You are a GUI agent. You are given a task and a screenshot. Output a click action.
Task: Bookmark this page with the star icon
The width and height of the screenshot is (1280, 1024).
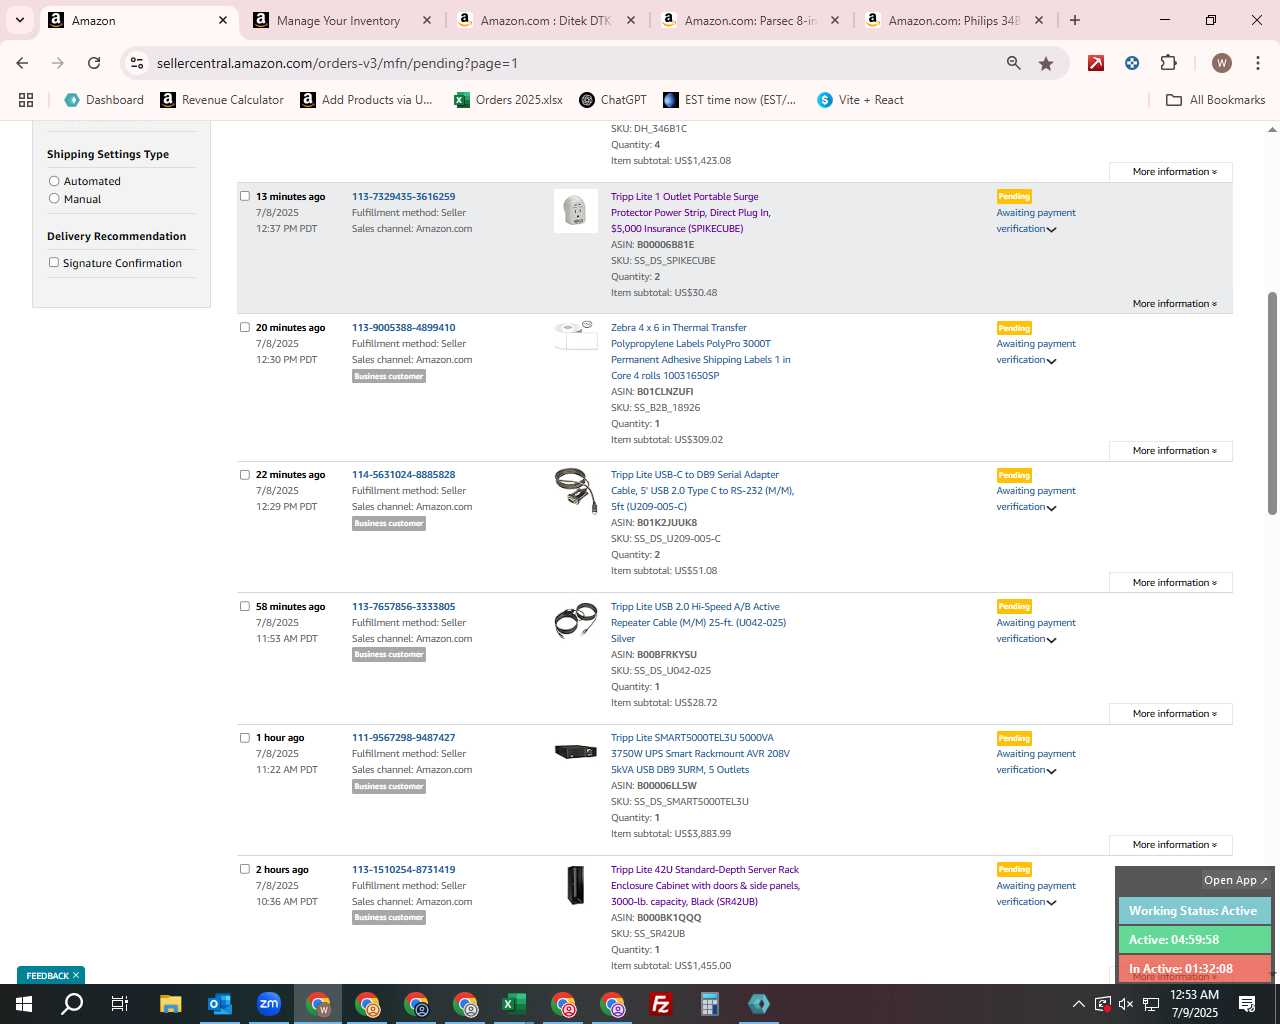coord(1046,63)
